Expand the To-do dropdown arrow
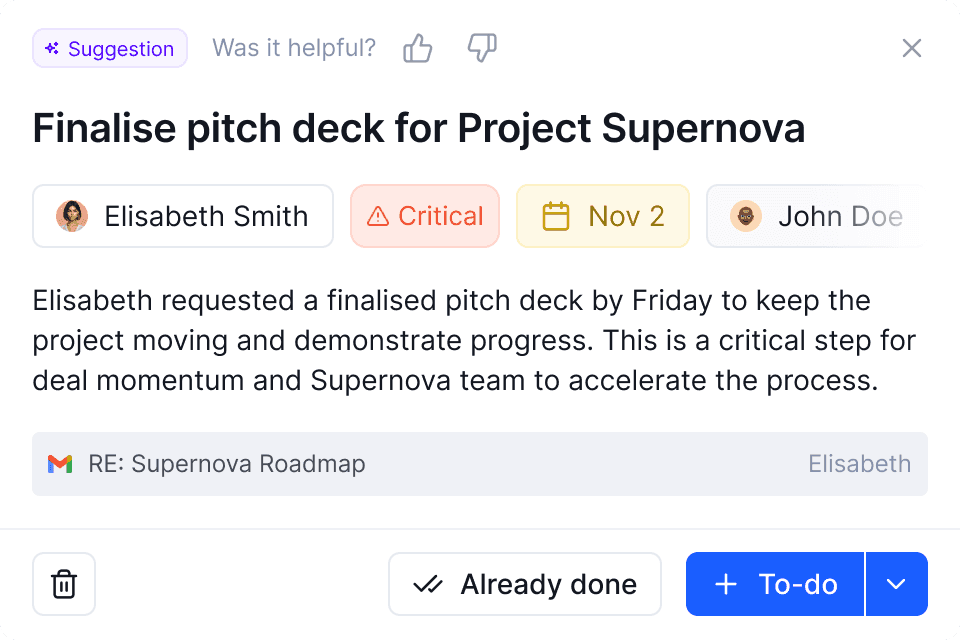 pyautogui.click(x=896, y=584)
